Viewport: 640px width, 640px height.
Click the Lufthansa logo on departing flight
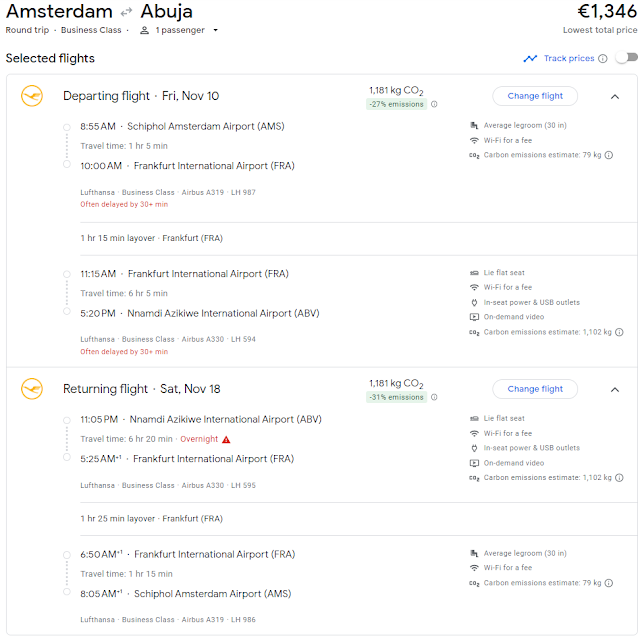[x=31, y=96]
